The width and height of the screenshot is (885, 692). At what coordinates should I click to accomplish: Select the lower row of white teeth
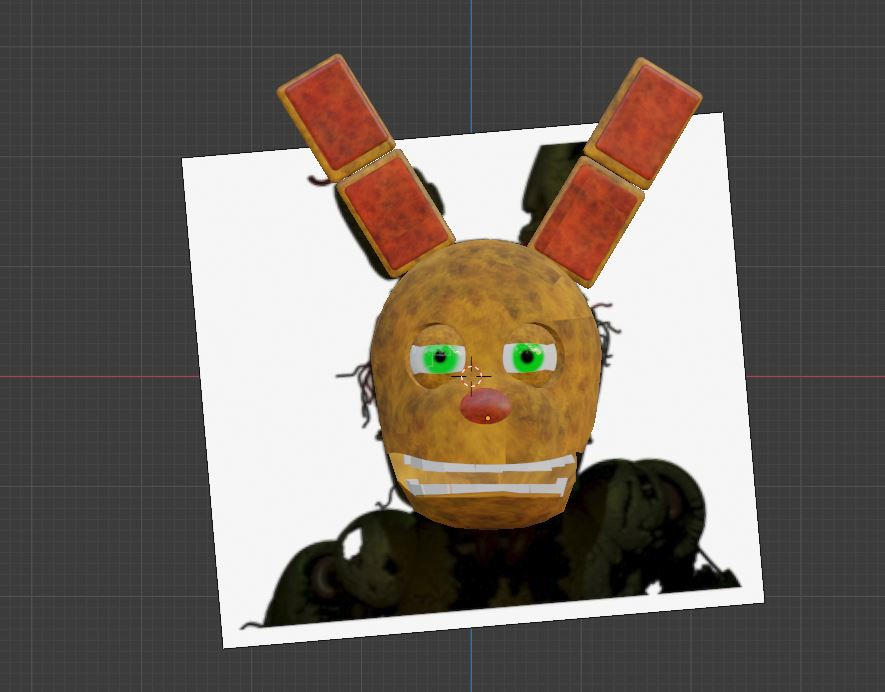(487, 488)
